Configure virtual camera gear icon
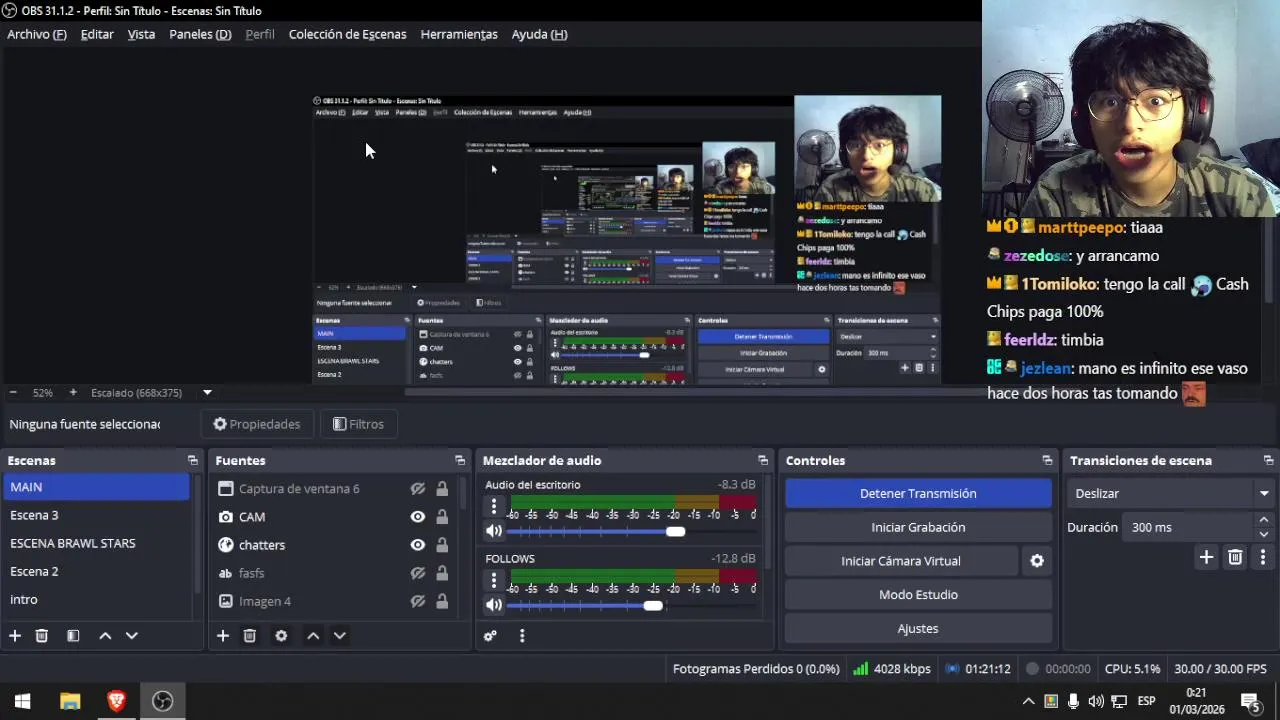The width and height of the screenshot is (1280, 720). [x=1037, y=561]
